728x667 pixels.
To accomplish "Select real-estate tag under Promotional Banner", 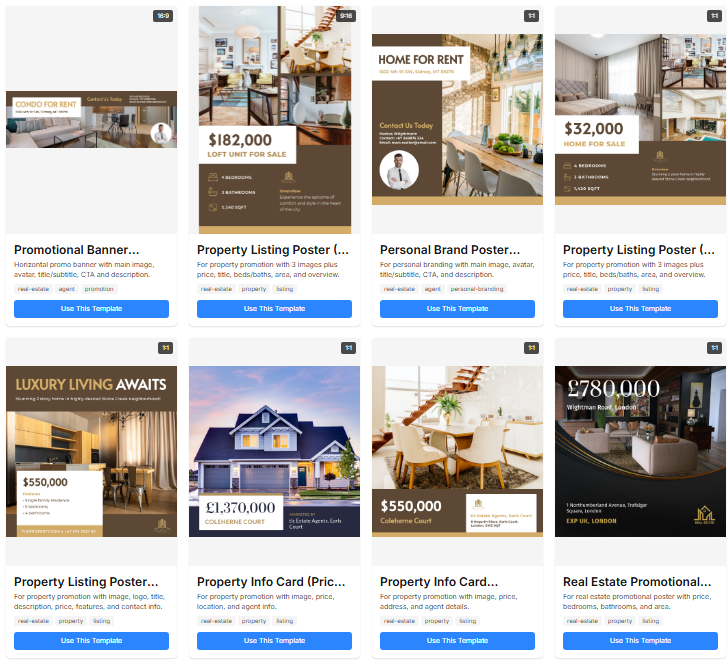I will pyautogui.click(x=33, y=289).
